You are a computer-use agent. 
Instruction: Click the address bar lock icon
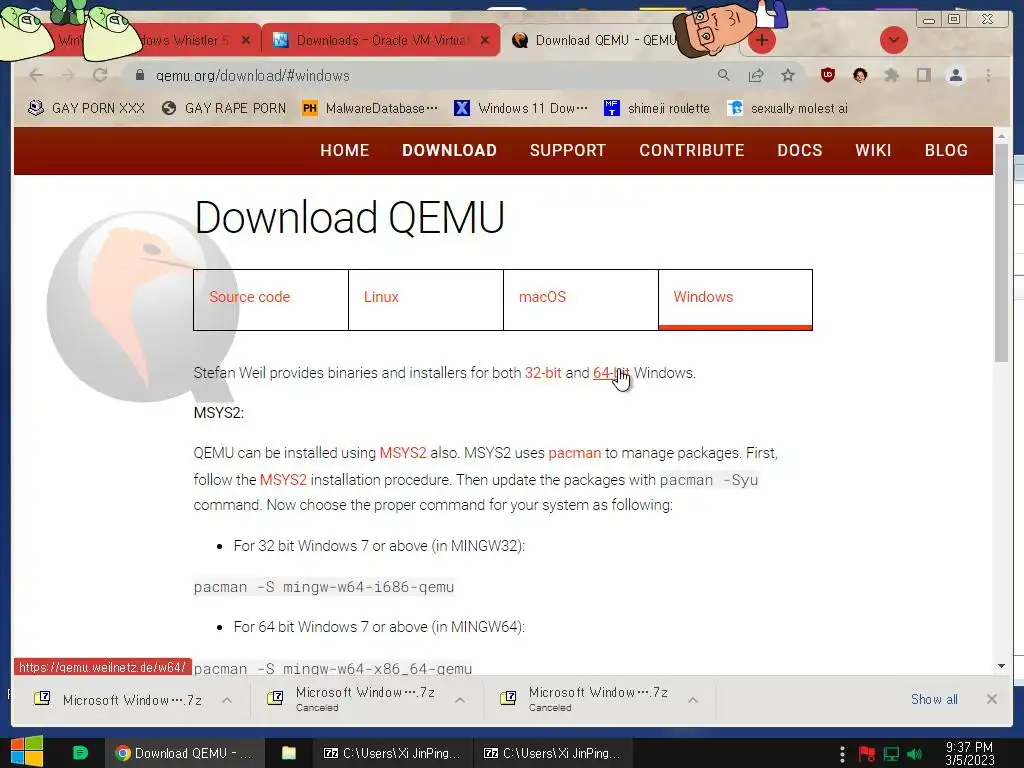[x=139, y=76]
